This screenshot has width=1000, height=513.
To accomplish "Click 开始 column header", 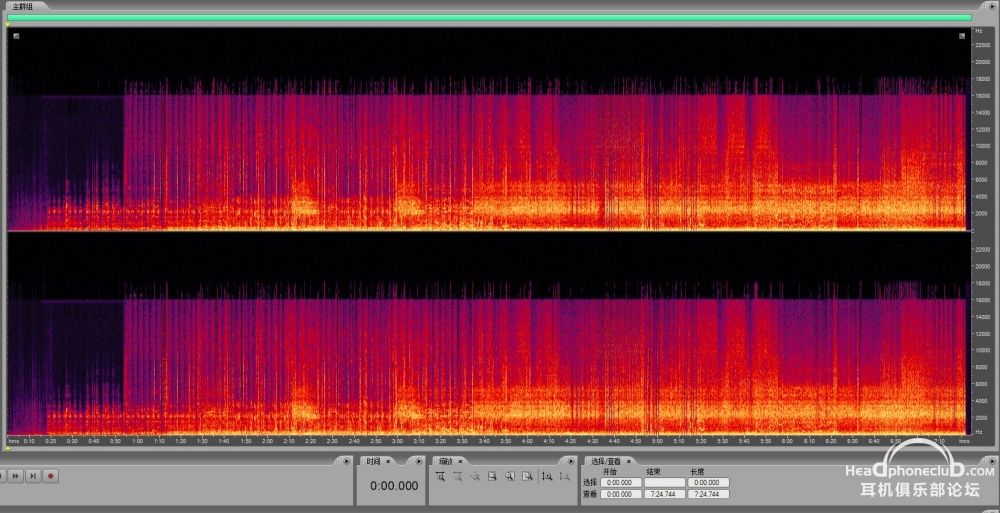I will click(610, 472).
